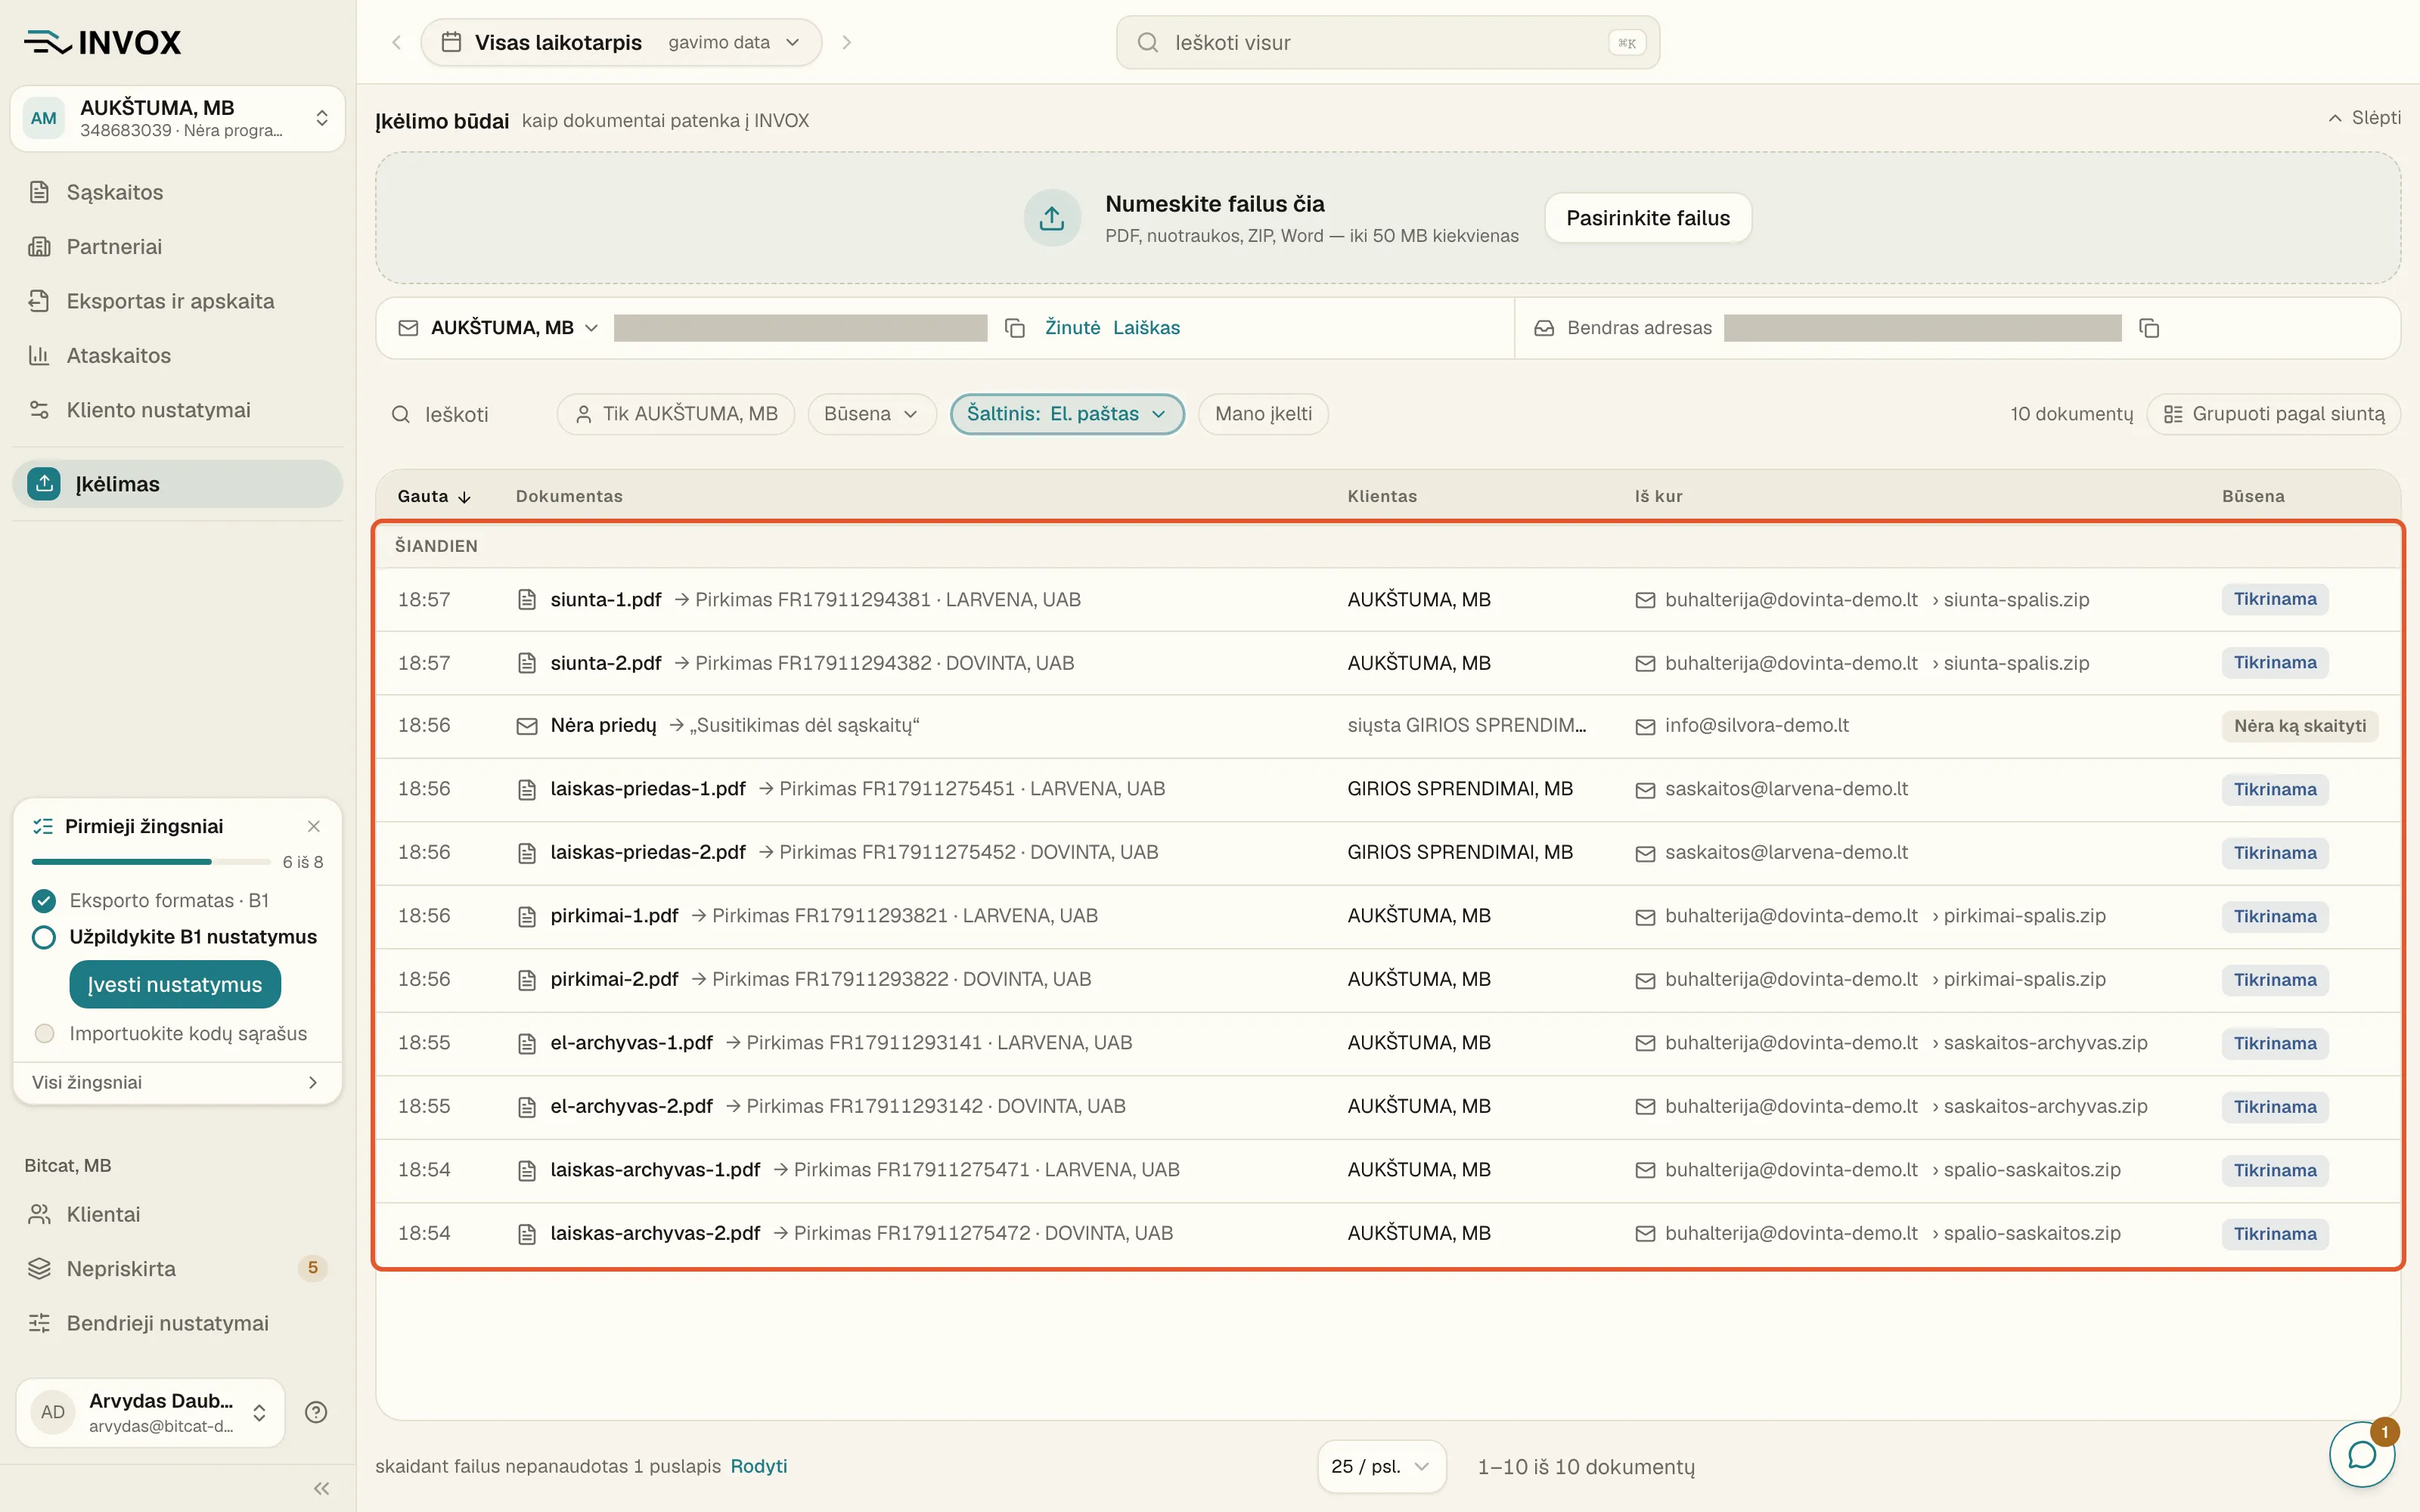Click the Rodyti link
This screenshot has height=1512, width=2420.
pyautogui.click(x=758, y=1466)
